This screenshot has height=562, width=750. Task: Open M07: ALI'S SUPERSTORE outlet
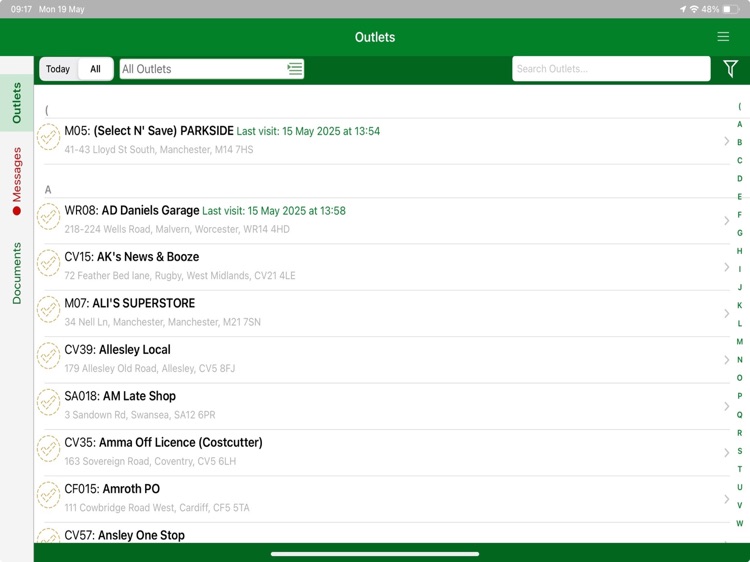(381, 314)
